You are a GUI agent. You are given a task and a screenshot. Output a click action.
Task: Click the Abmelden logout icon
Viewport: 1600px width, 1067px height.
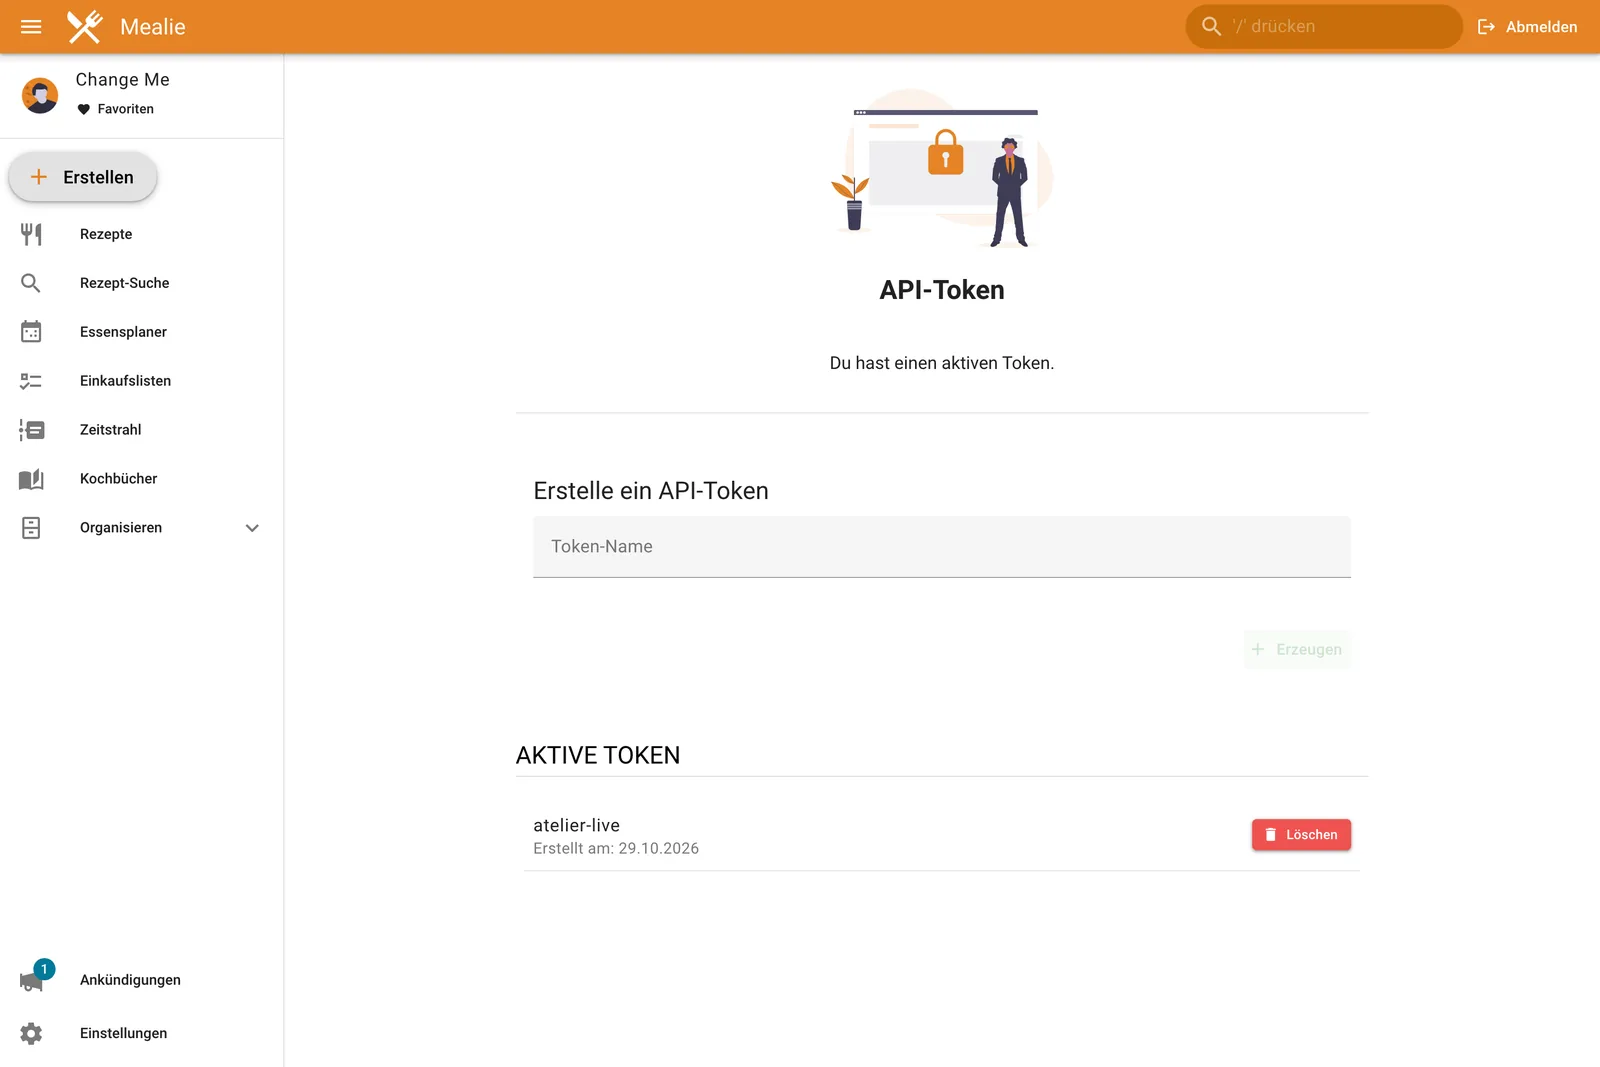(1486, 27)
